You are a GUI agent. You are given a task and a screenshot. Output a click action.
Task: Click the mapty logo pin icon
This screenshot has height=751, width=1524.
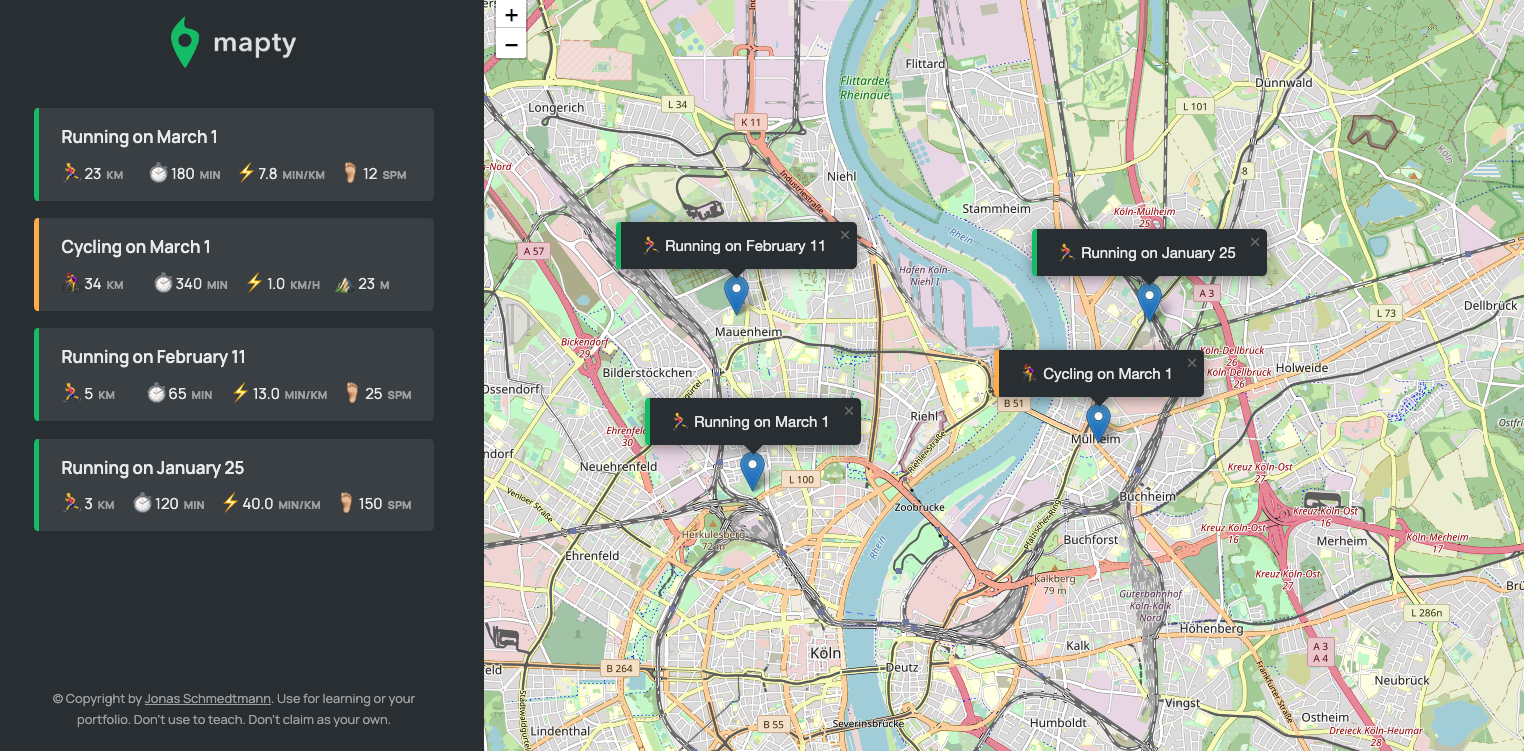(x=185, y=42)
